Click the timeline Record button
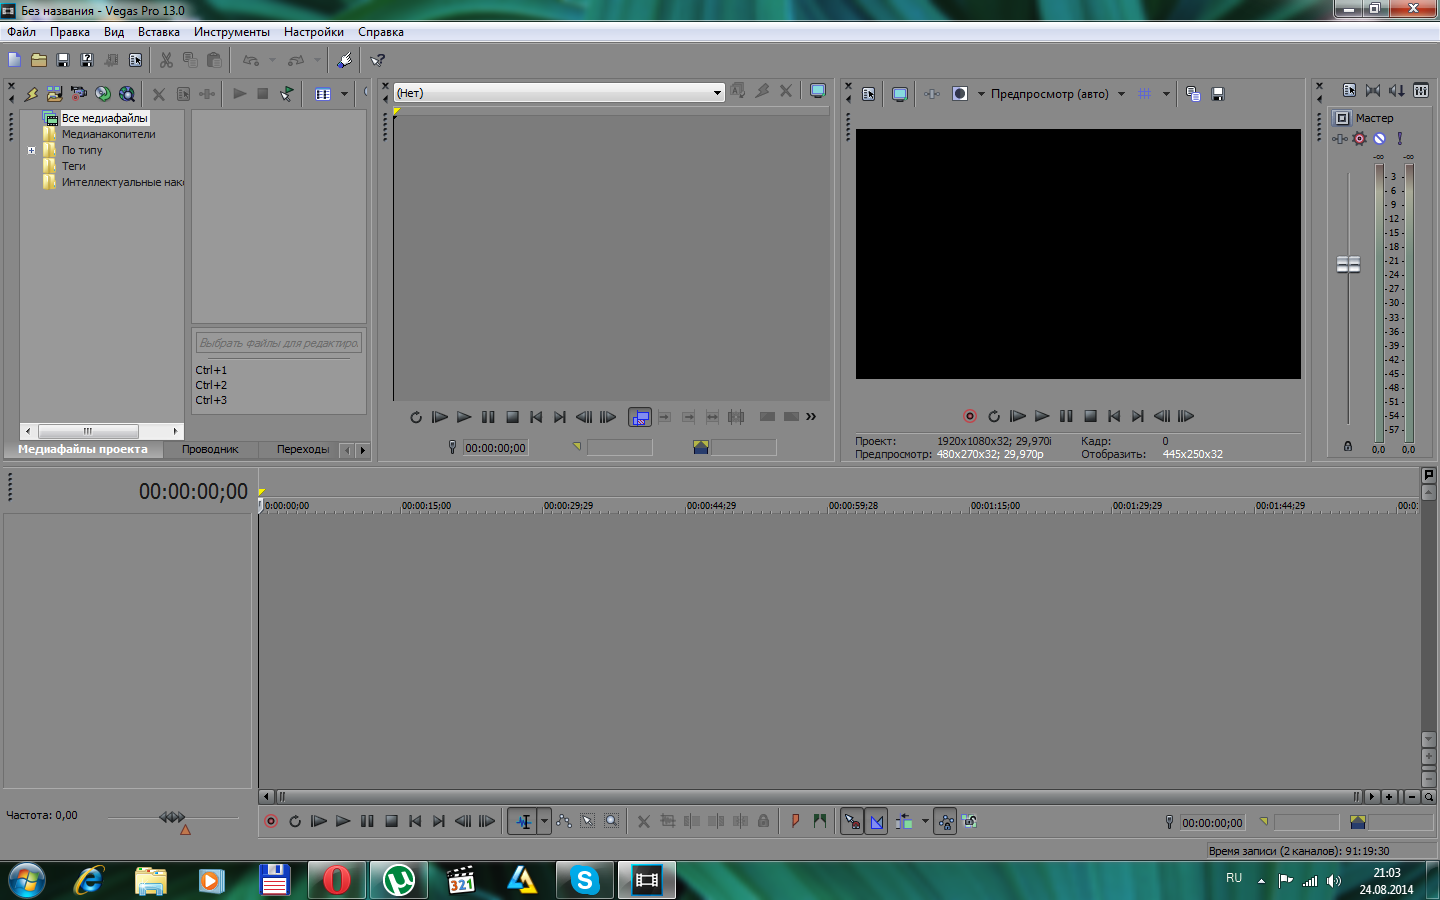The height and width of the screenshot is (900, 1440). (271, 822)
